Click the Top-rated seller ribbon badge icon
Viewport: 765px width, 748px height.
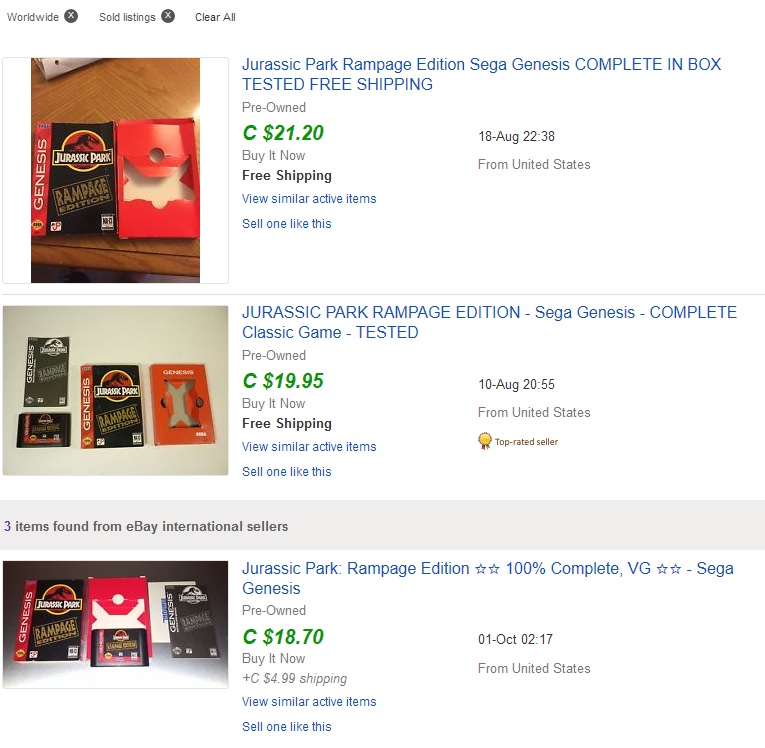(485, 441)
